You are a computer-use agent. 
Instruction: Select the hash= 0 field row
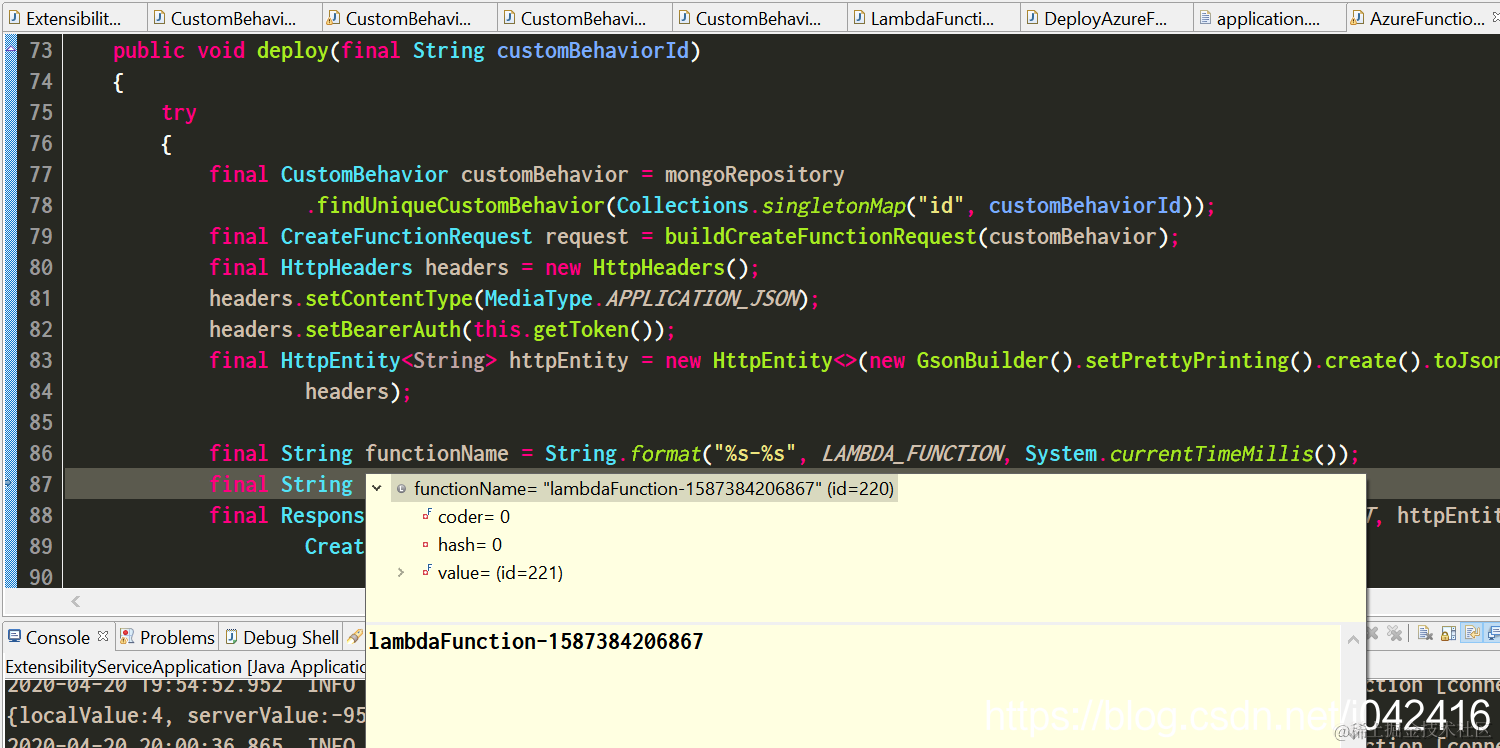pos(462,545)
